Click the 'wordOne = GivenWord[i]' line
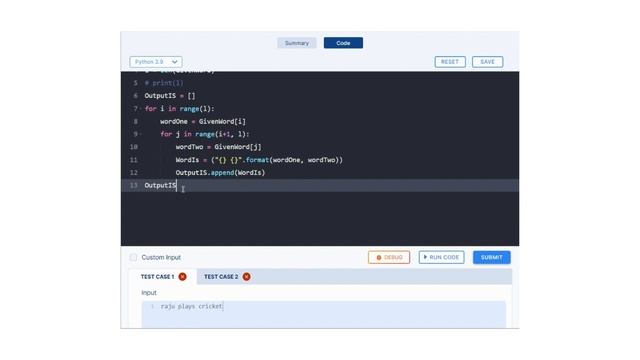The height and width of the screenshot is (360, 640). (x=203, y=122)
